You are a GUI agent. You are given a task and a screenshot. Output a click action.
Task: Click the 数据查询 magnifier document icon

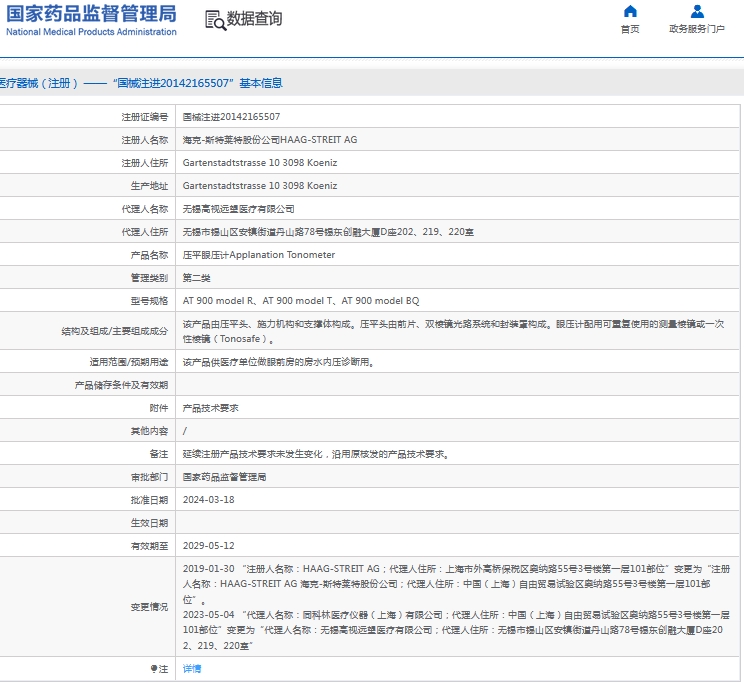coord(215,20)
